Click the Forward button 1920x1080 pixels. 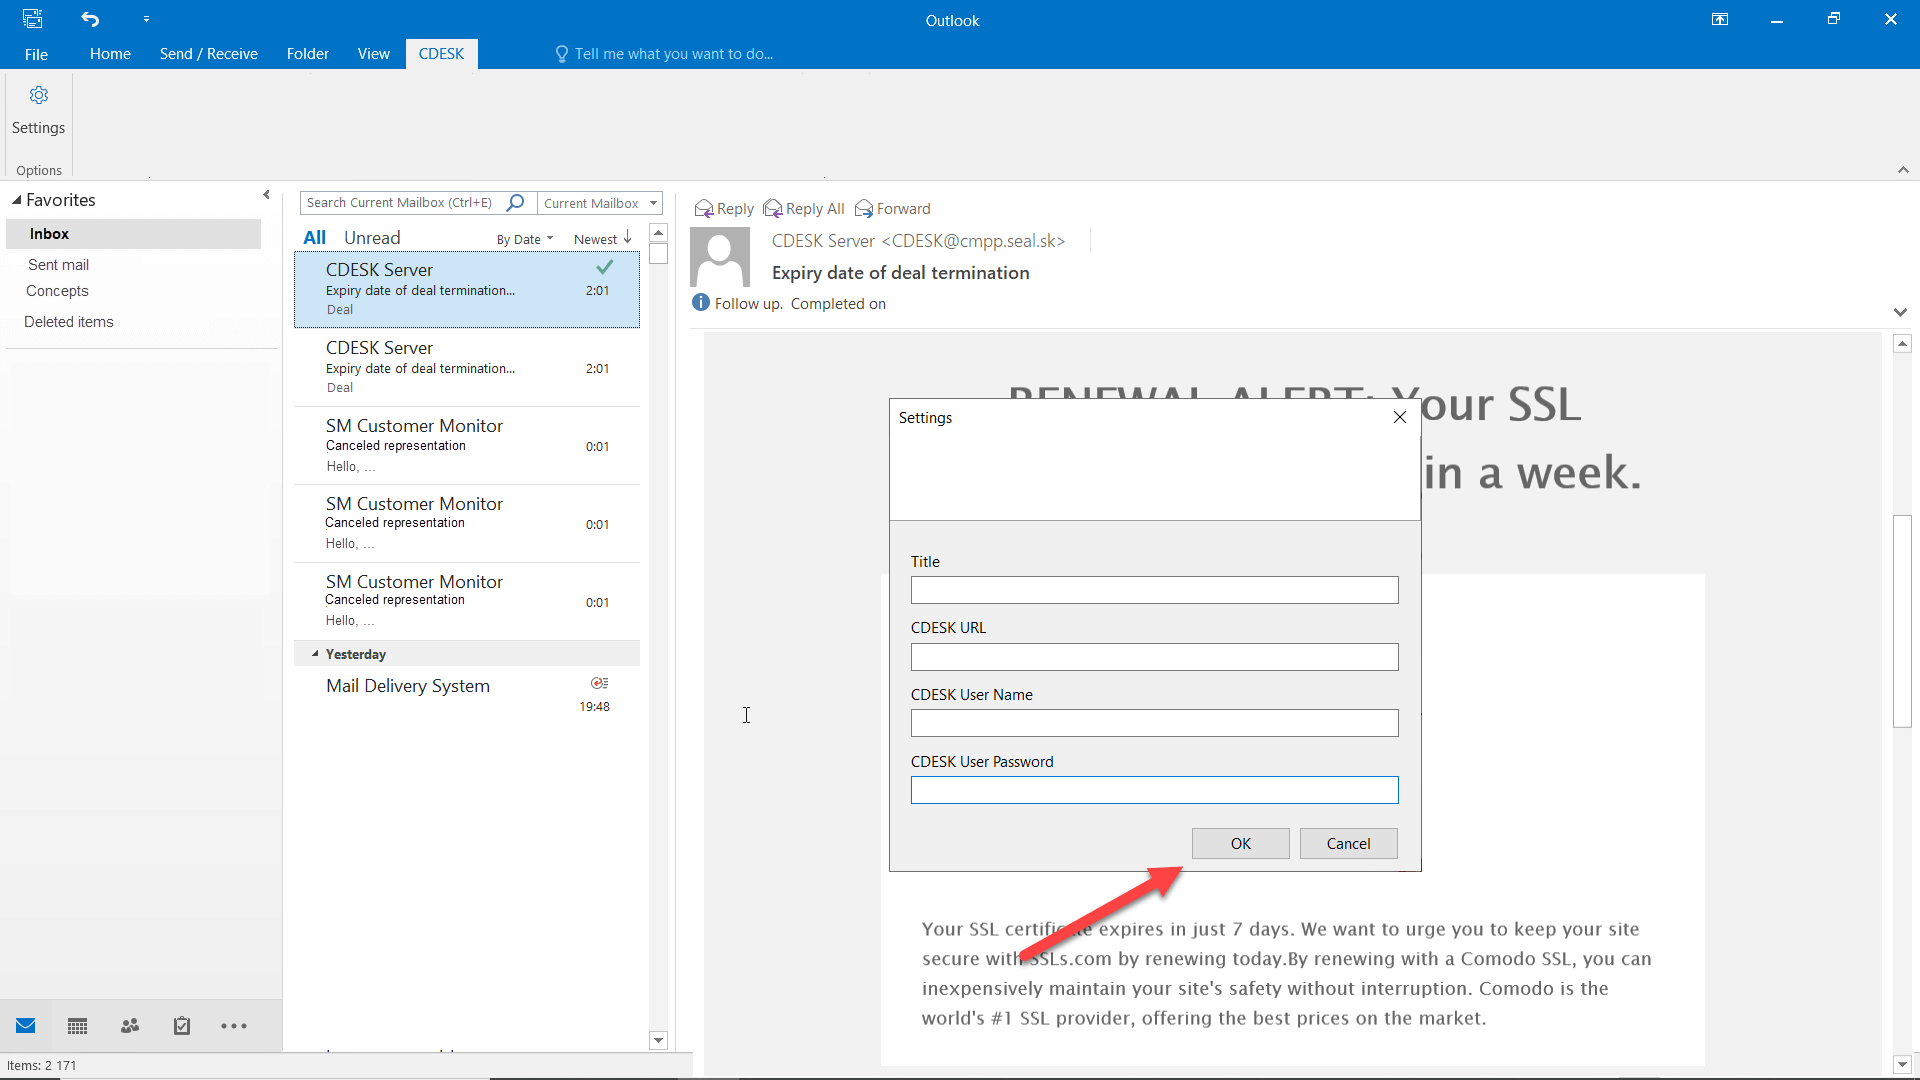pos(893,209)
